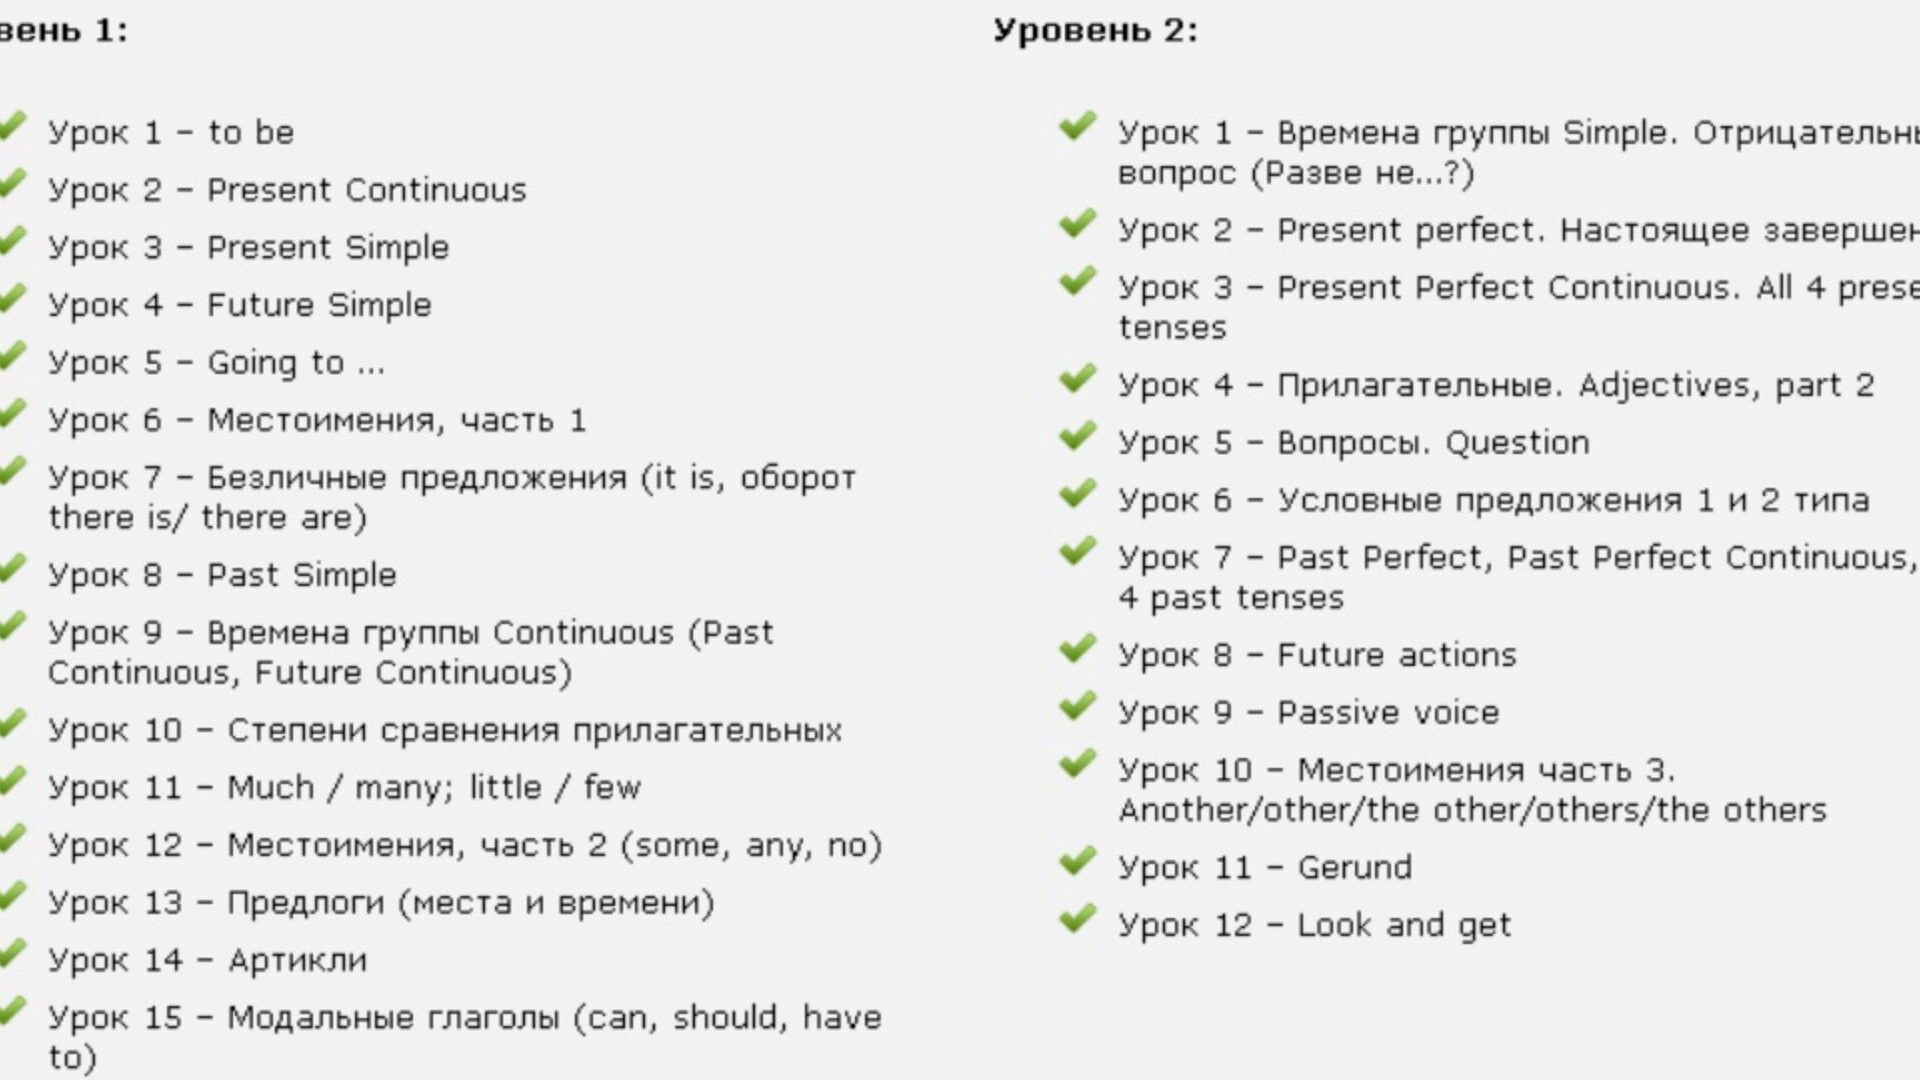The height and width of the screenshot is (1080, 1920).
Task: Click the checkmark beside Урок 12 Look and get
Action: [x=1077, y=918]
